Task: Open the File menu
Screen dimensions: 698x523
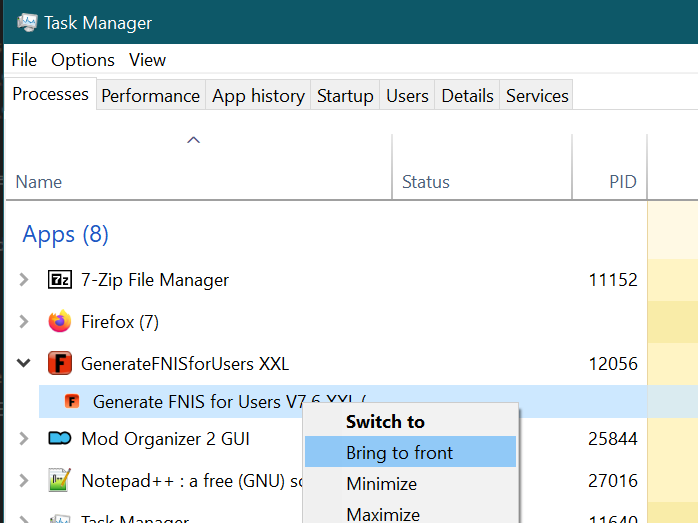Action: 24,60
